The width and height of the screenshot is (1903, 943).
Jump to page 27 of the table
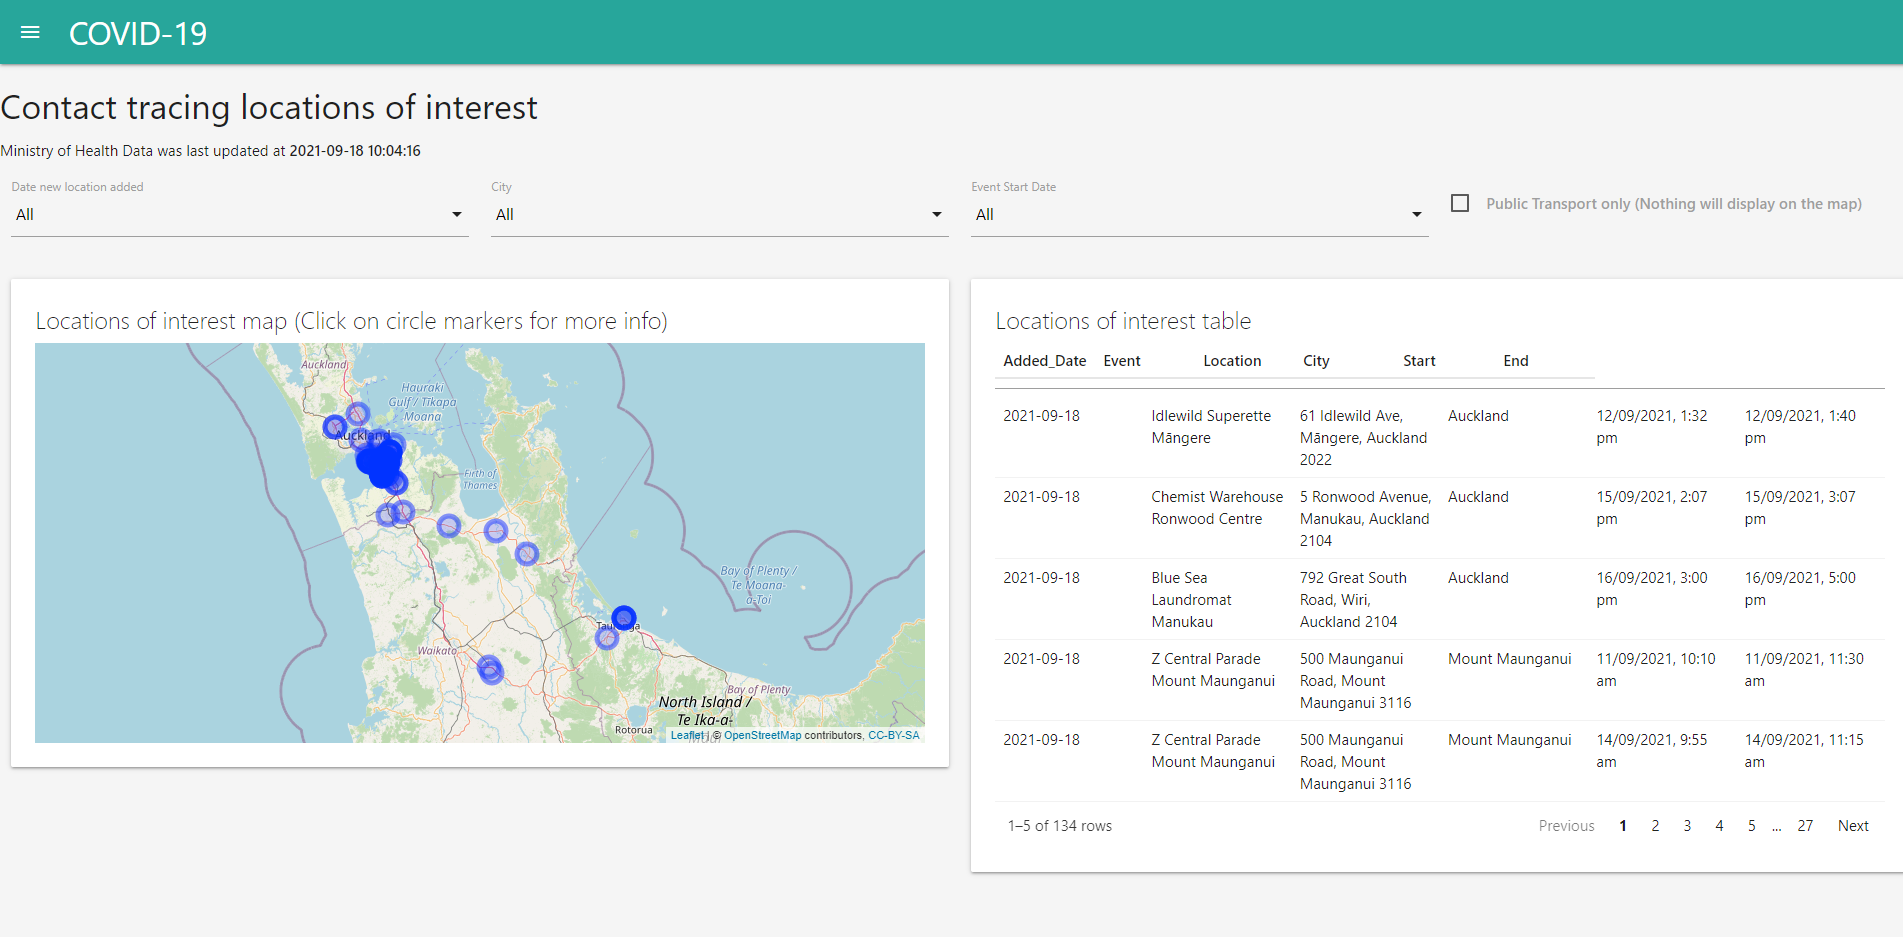coord(1804,826)
